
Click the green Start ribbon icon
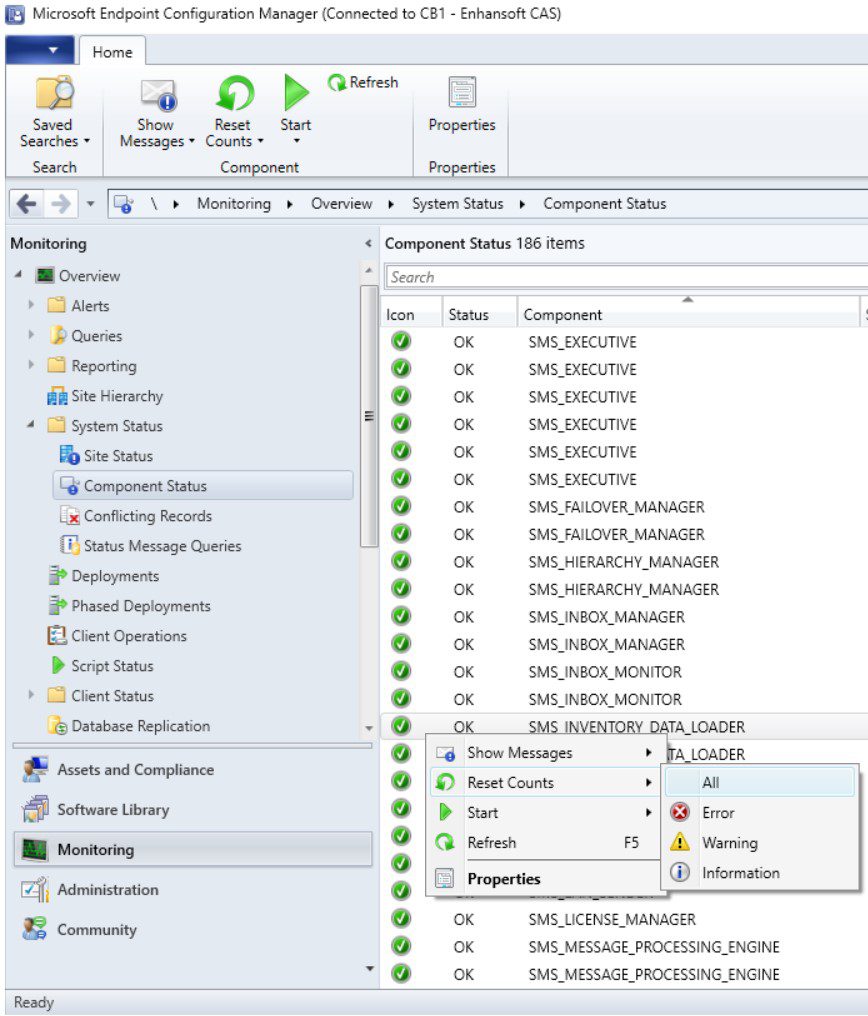pos(295,95)
